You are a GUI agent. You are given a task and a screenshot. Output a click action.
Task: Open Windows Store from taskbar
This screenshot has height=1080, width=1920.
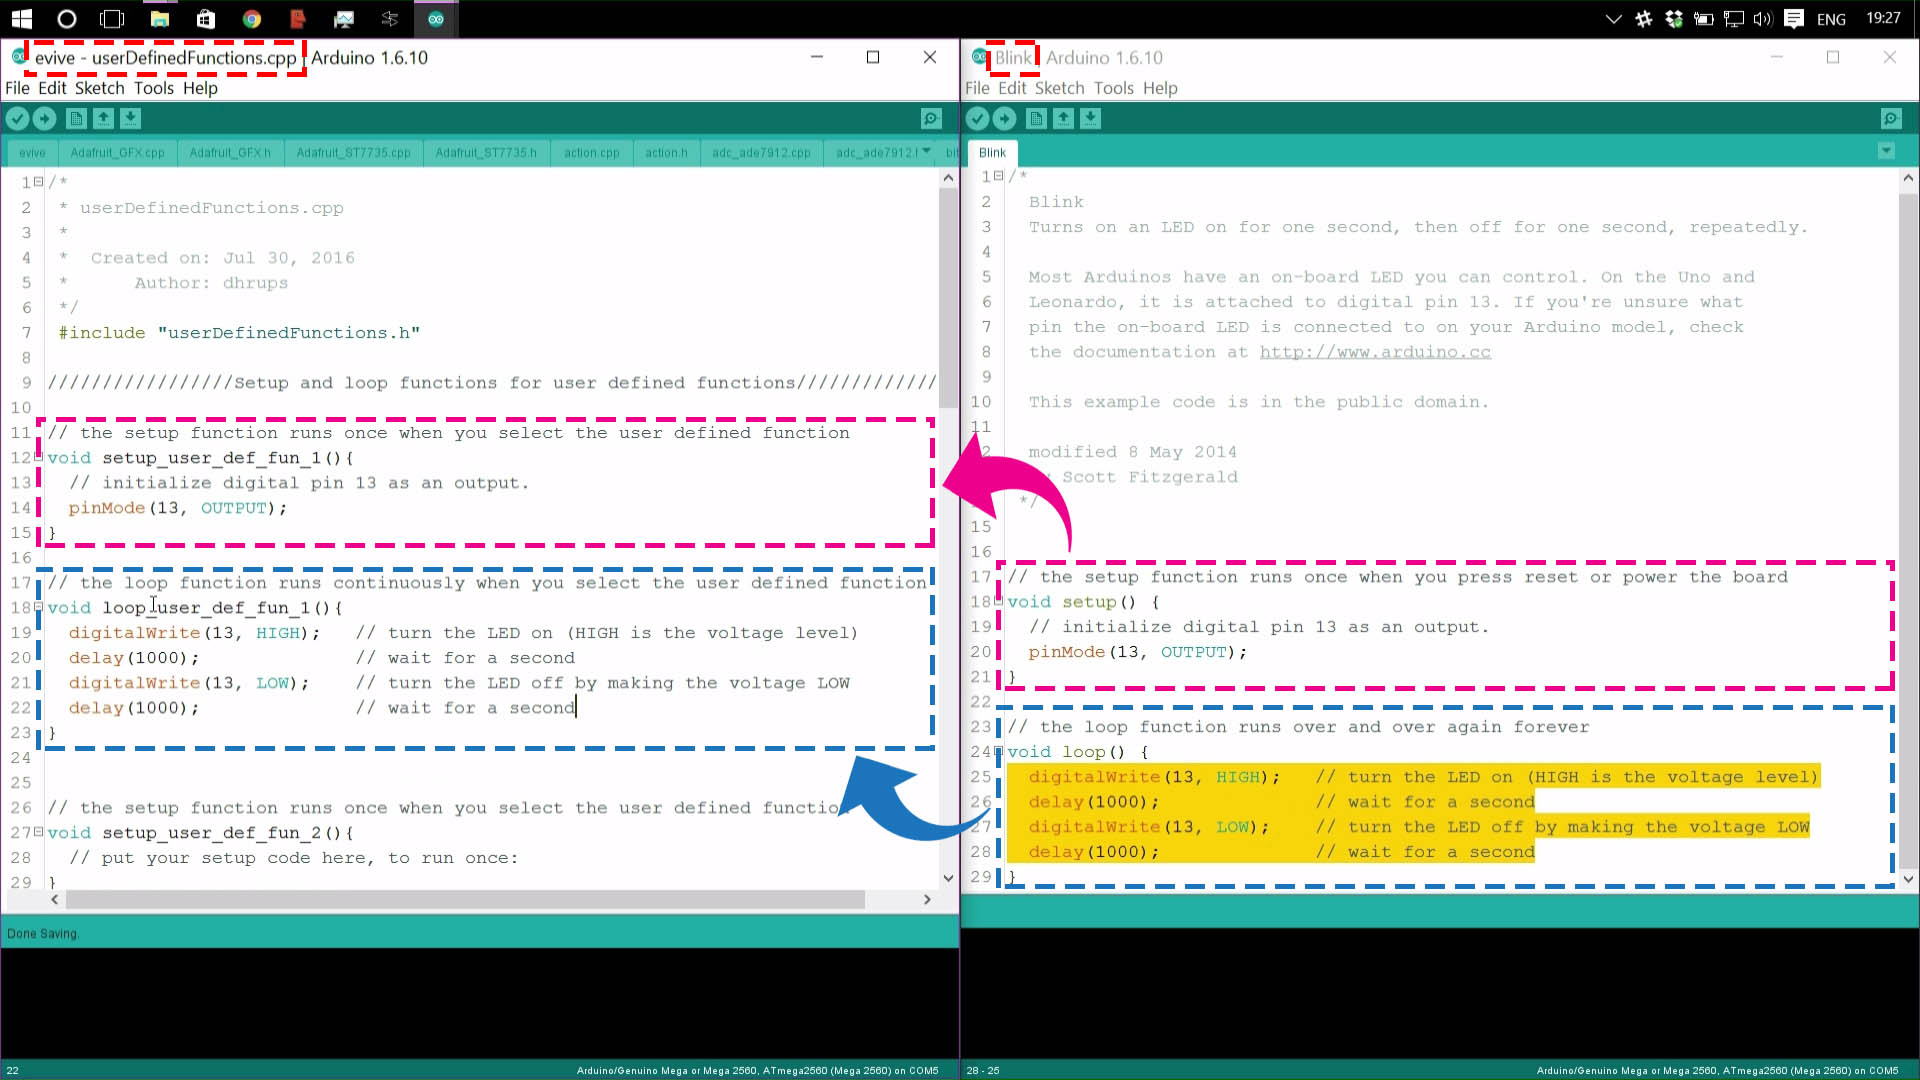pos(205,18)
